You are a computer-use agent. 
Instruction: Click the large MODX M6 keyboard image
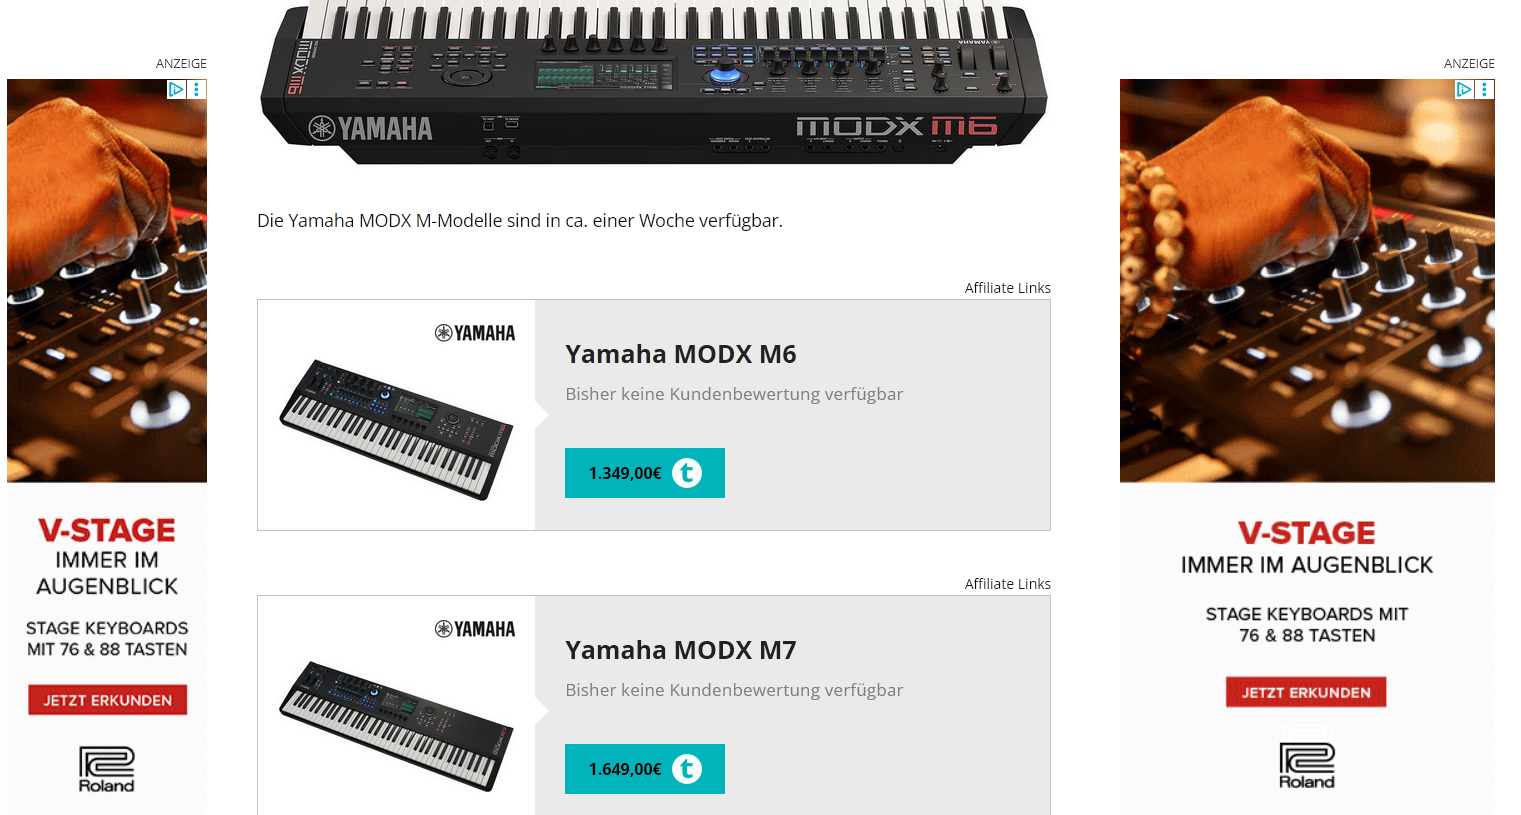pyautogui.click(x=654, y=80)
